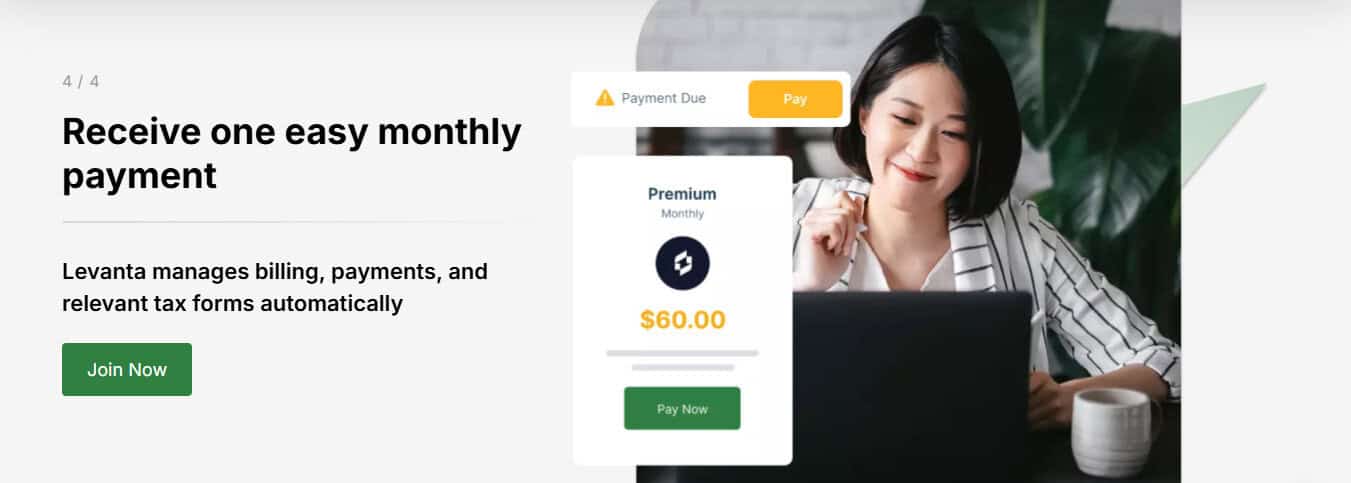Click the divider line under the heading
The image size is (1351, 483).
[292, 221]
